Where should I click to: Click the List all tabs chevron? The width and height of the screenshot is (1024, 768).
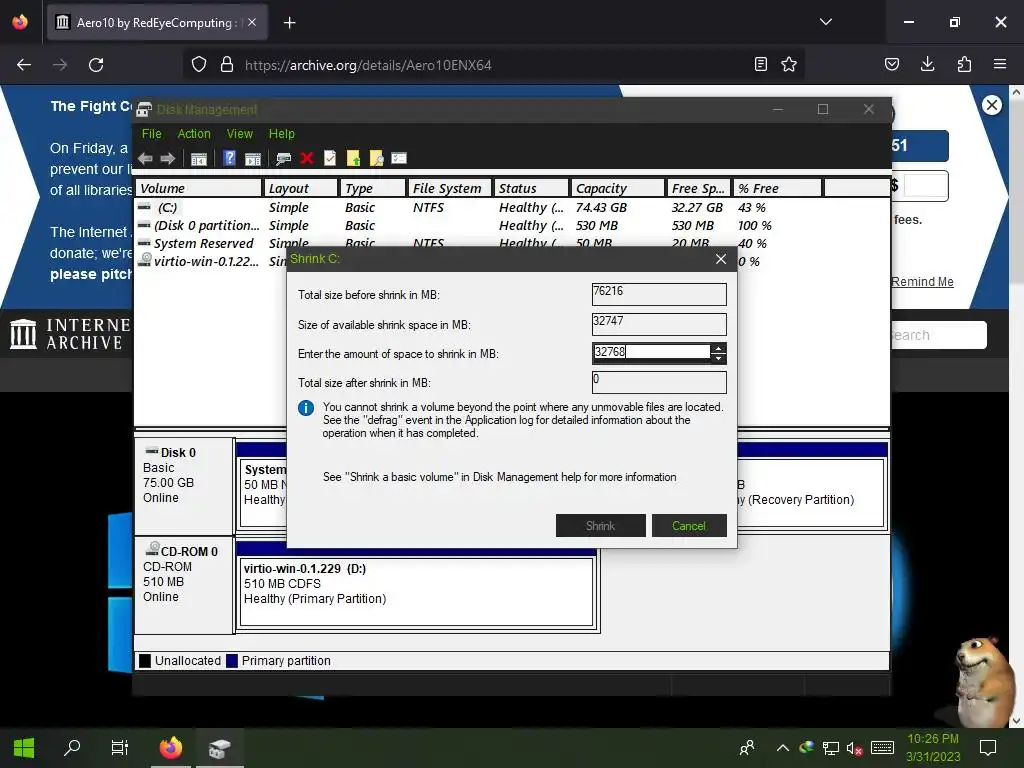click(825, 22)
